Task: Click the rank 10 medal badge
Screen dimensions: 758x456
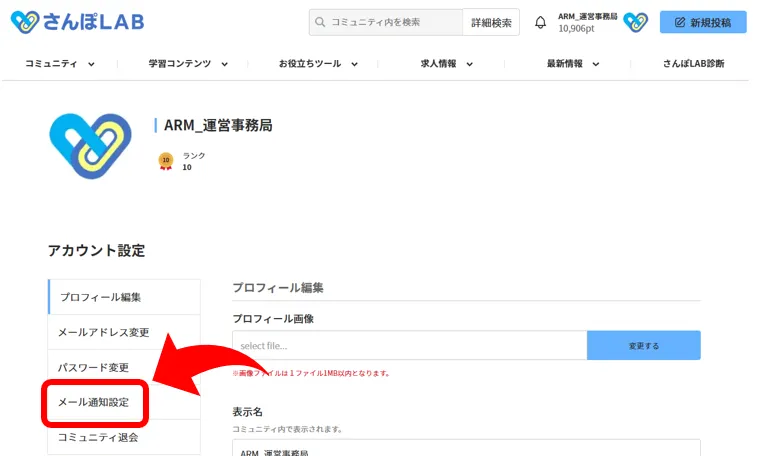Action: point(166,161)
